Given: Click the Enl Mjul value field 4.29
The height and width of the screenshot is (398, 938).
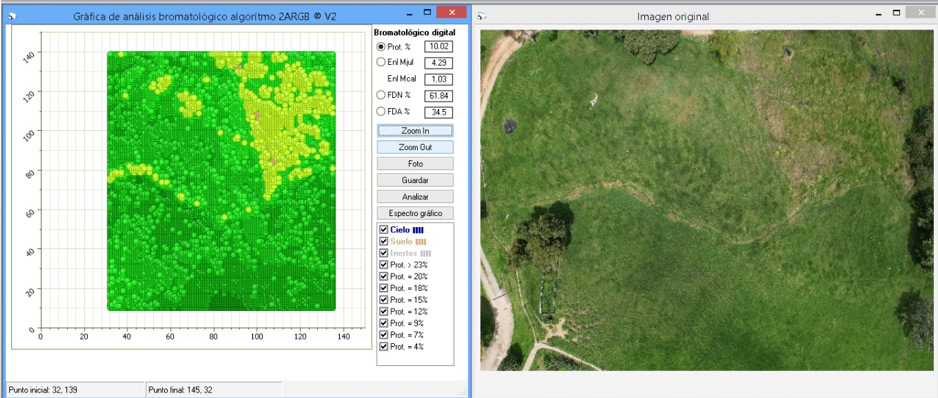Looking at the screenshot, I should (438, 63).
